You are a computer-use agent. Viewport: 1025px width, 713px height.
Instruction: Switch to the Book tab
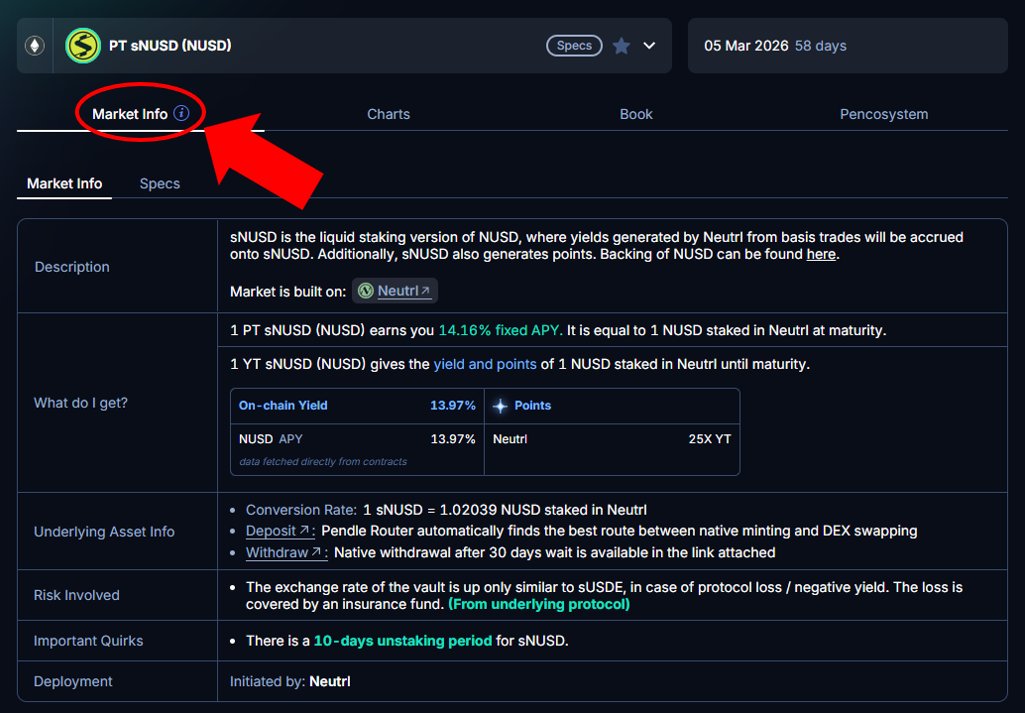click(636, 114)
